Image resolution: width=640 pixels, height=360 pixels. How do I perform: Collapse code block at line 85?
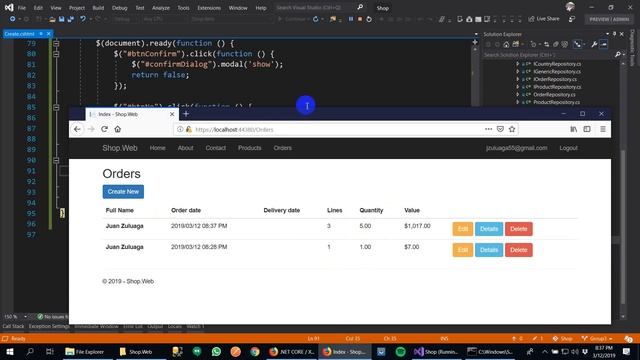(56, 107)
